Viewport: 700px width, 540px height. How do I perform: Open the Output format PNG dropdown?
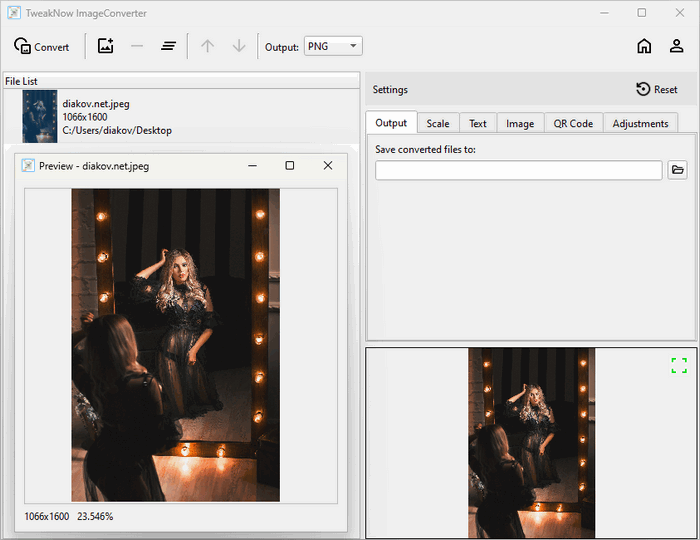(x=333, y=46)
